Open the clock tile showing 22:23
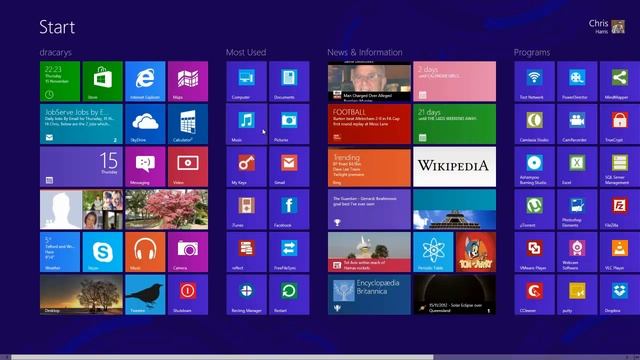Image resolution: width=640 pixels, height=360 pixels. click(x=60, y=81)
